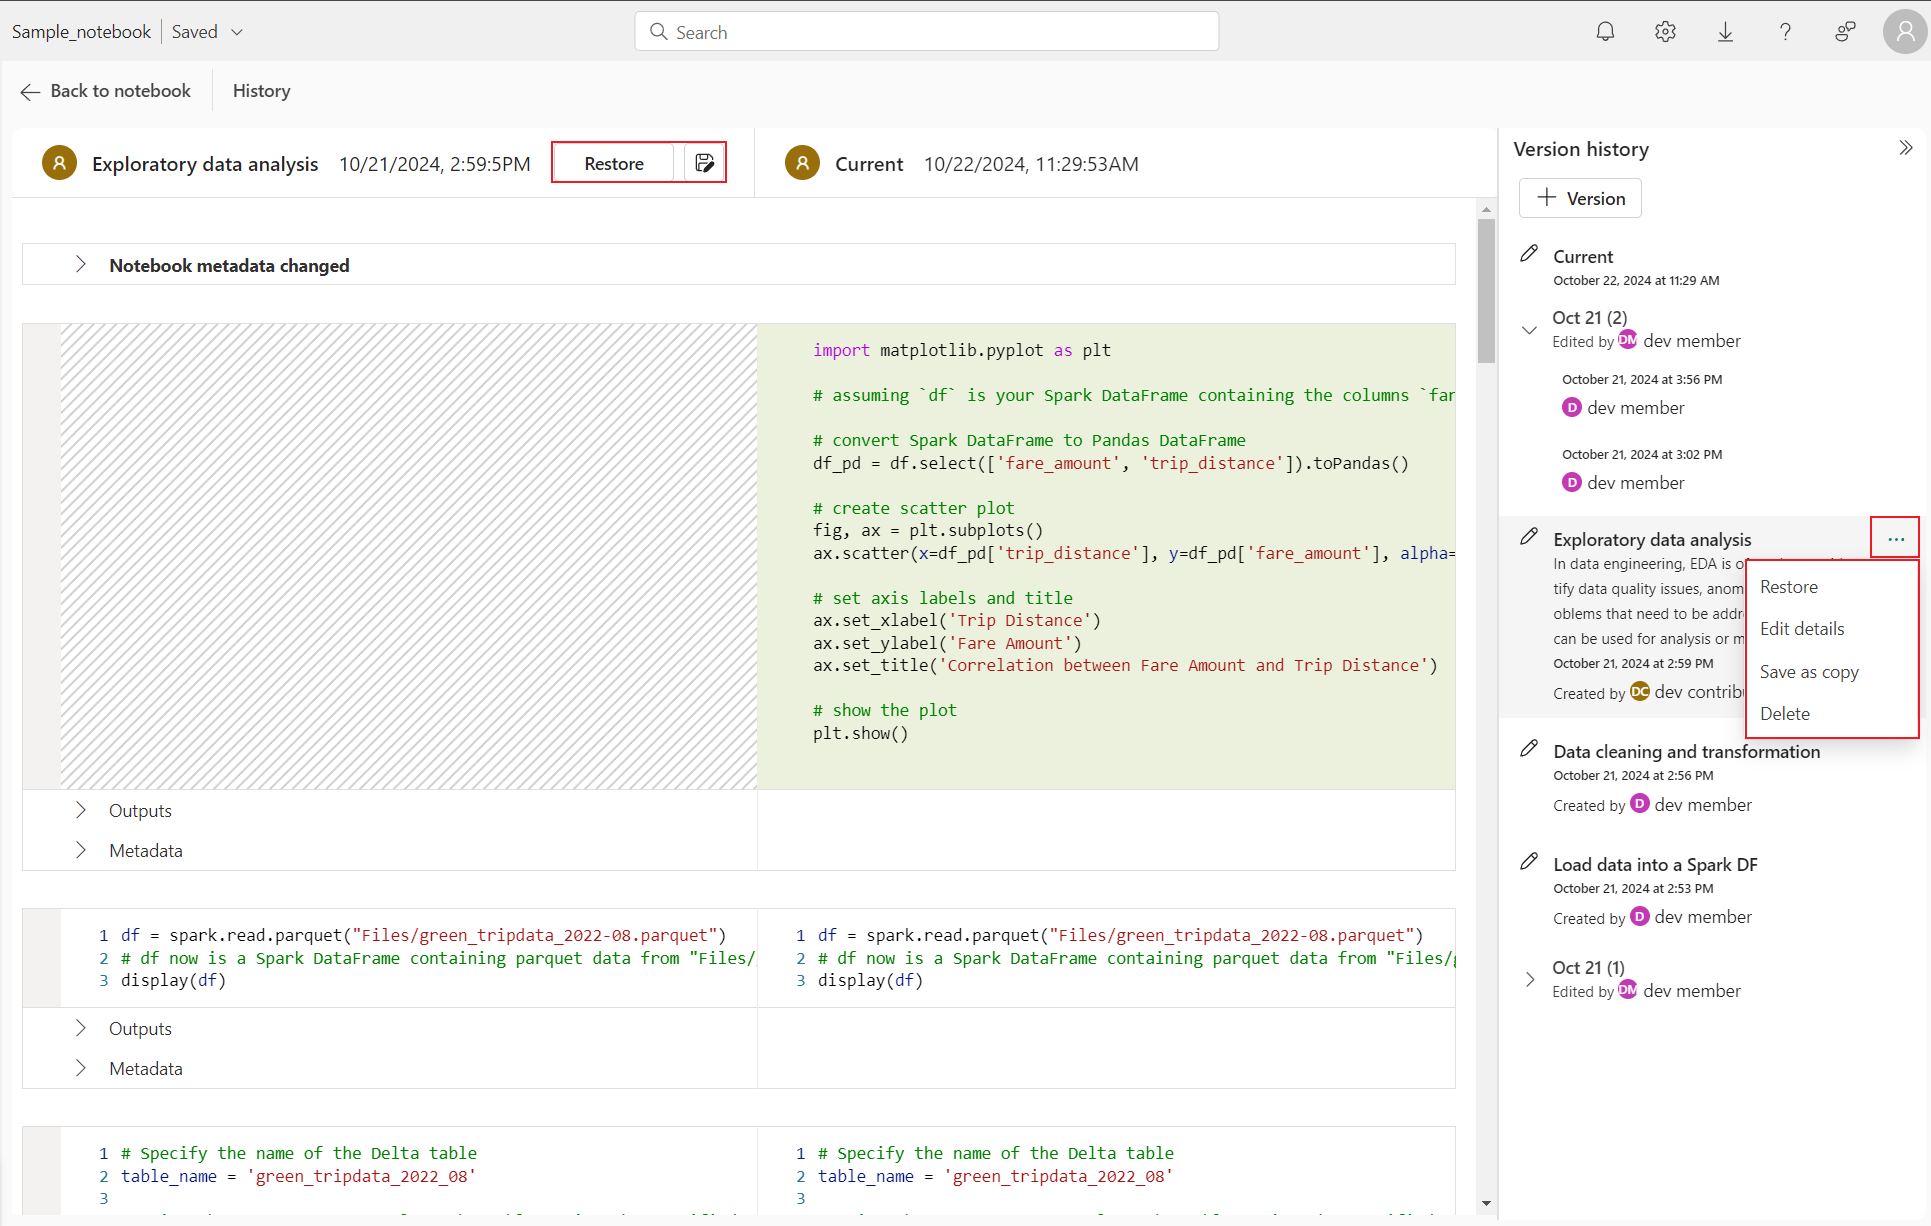Click the Restore button in the header
The height and width of the screenshot is (1226, 1931).
pyautogui.click(x=614, y=163)
